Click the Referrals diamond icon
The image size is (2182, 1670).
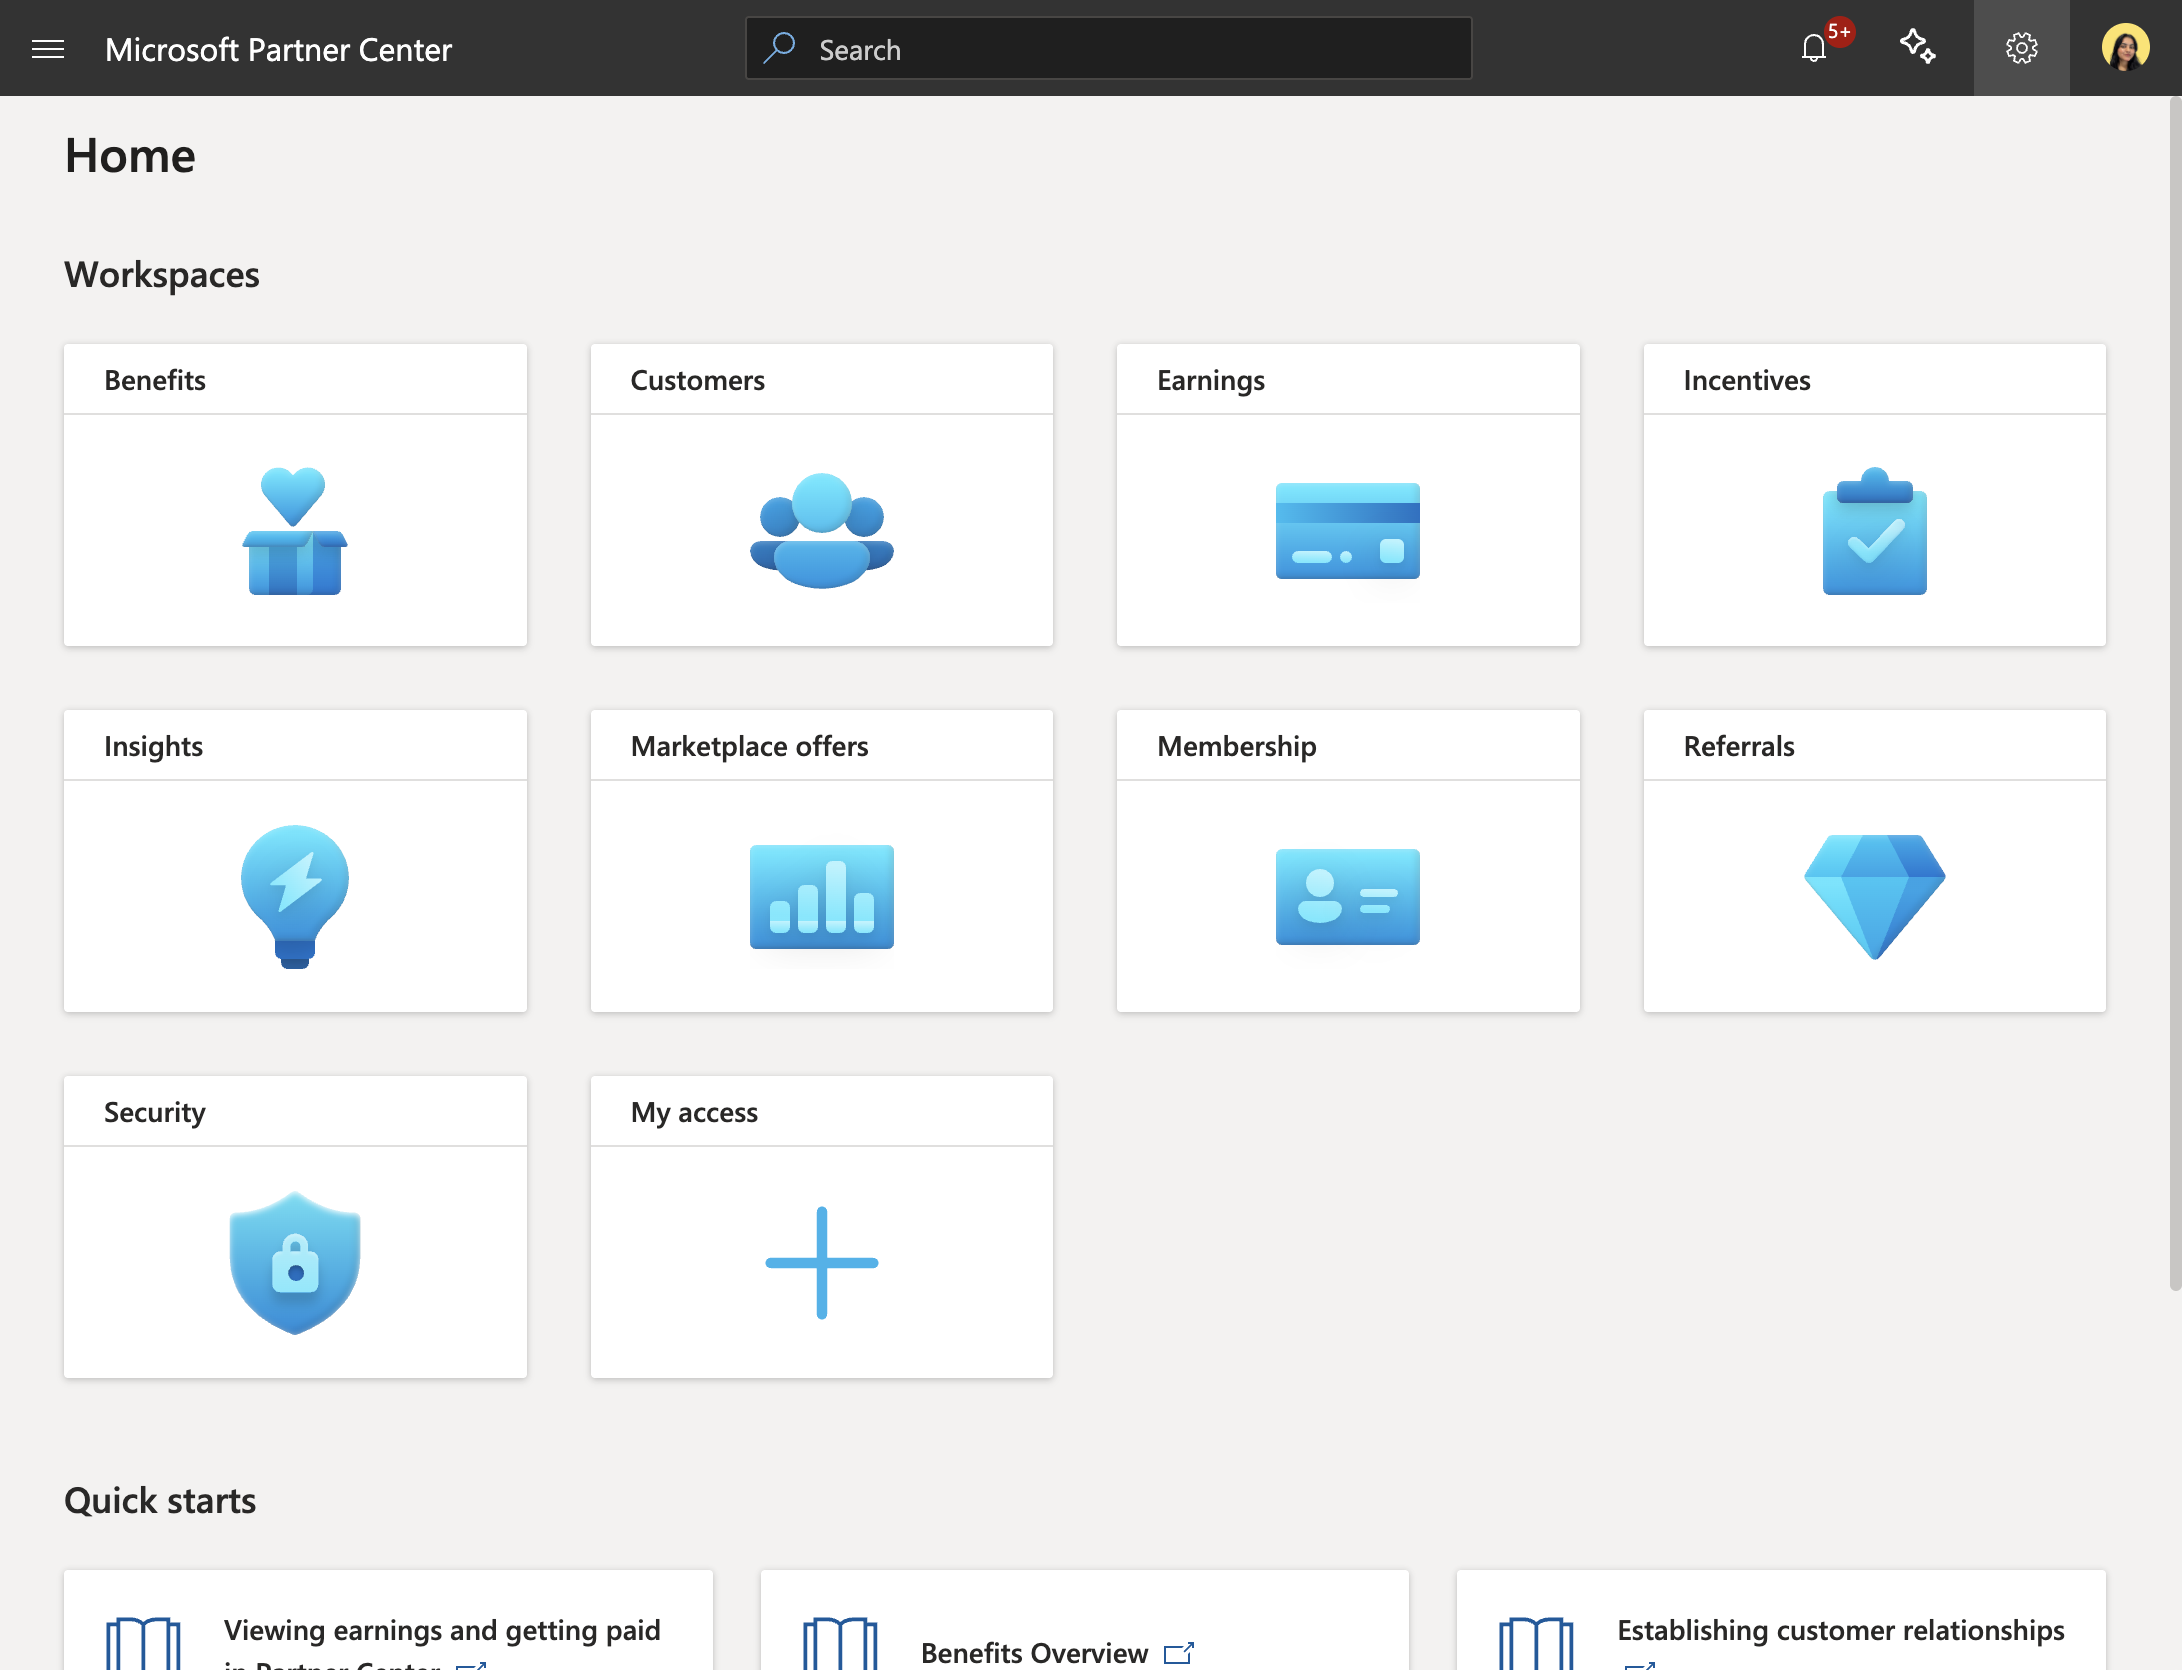click(x=1875, y=896)
